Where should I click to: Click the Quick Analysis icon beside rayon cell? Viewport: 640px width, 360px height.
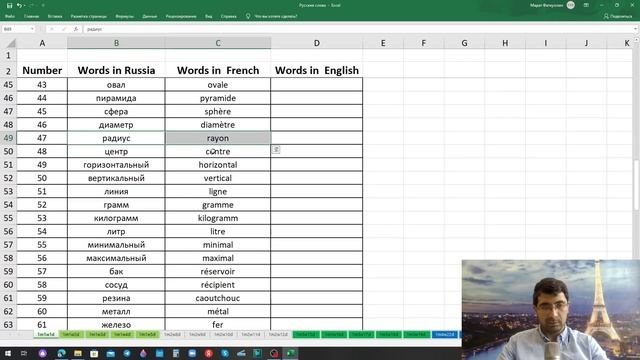point(276,149)
